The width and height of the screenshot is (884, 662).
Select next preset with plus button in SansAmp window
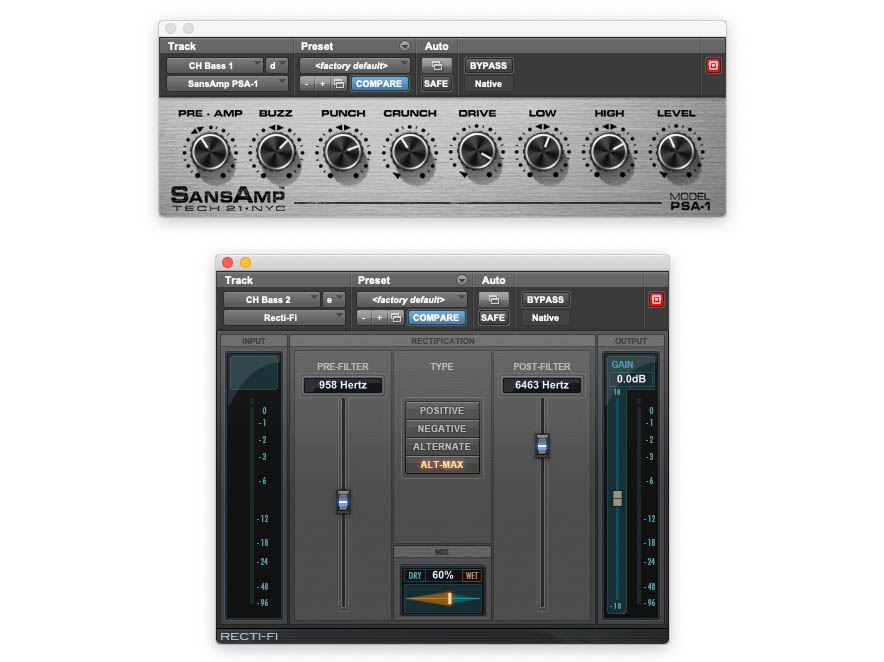pyautogui.click(x=322, y=83)
